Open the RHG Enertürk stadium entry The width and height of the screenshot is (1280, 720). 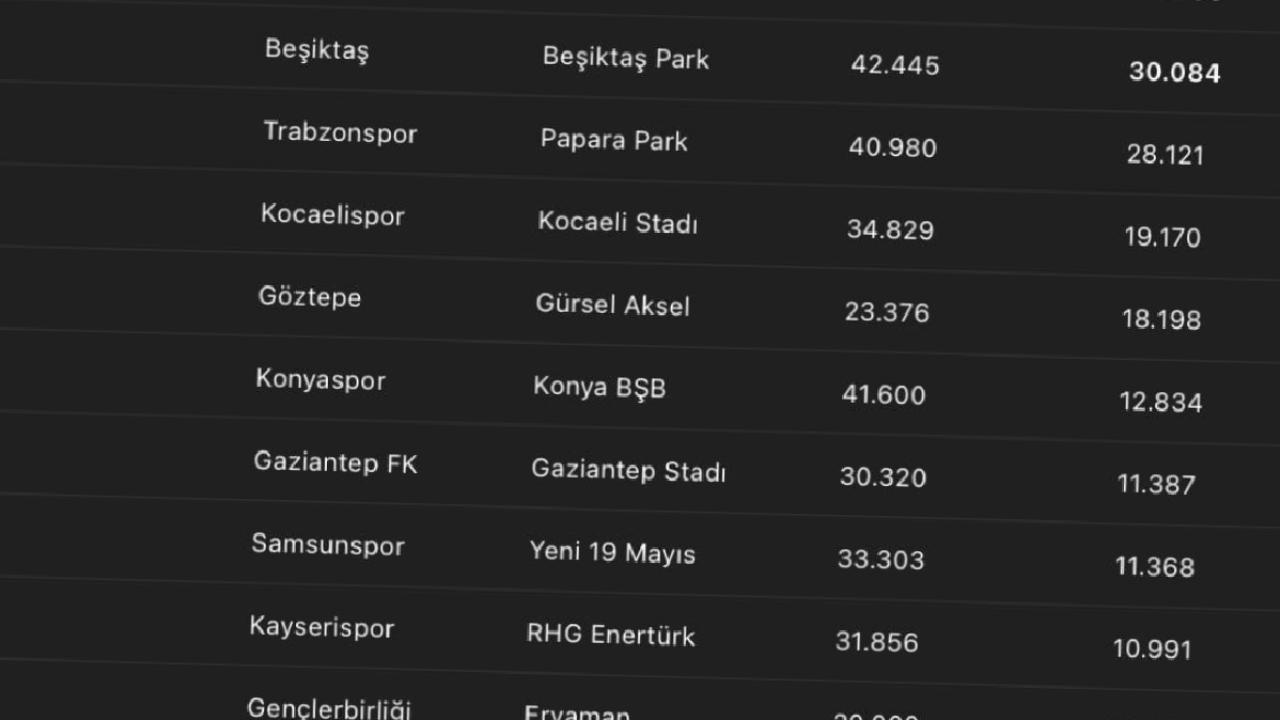click(610, 635)
